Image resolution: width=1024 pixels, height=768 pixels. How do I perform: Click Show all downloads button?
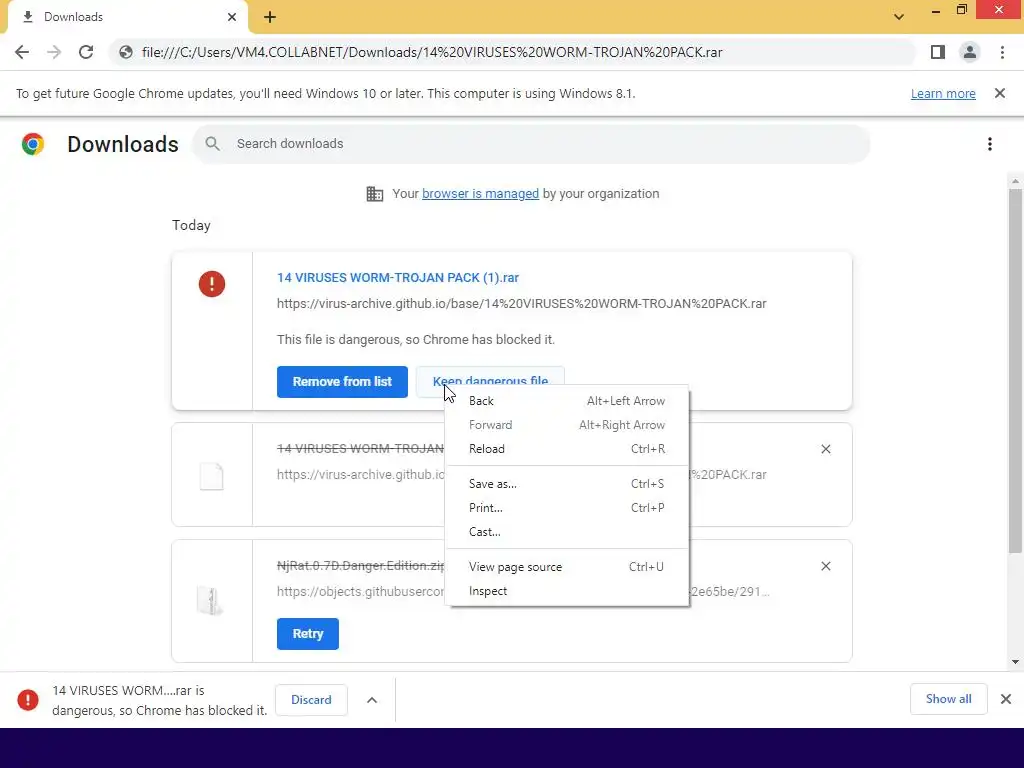coord(948,699)
